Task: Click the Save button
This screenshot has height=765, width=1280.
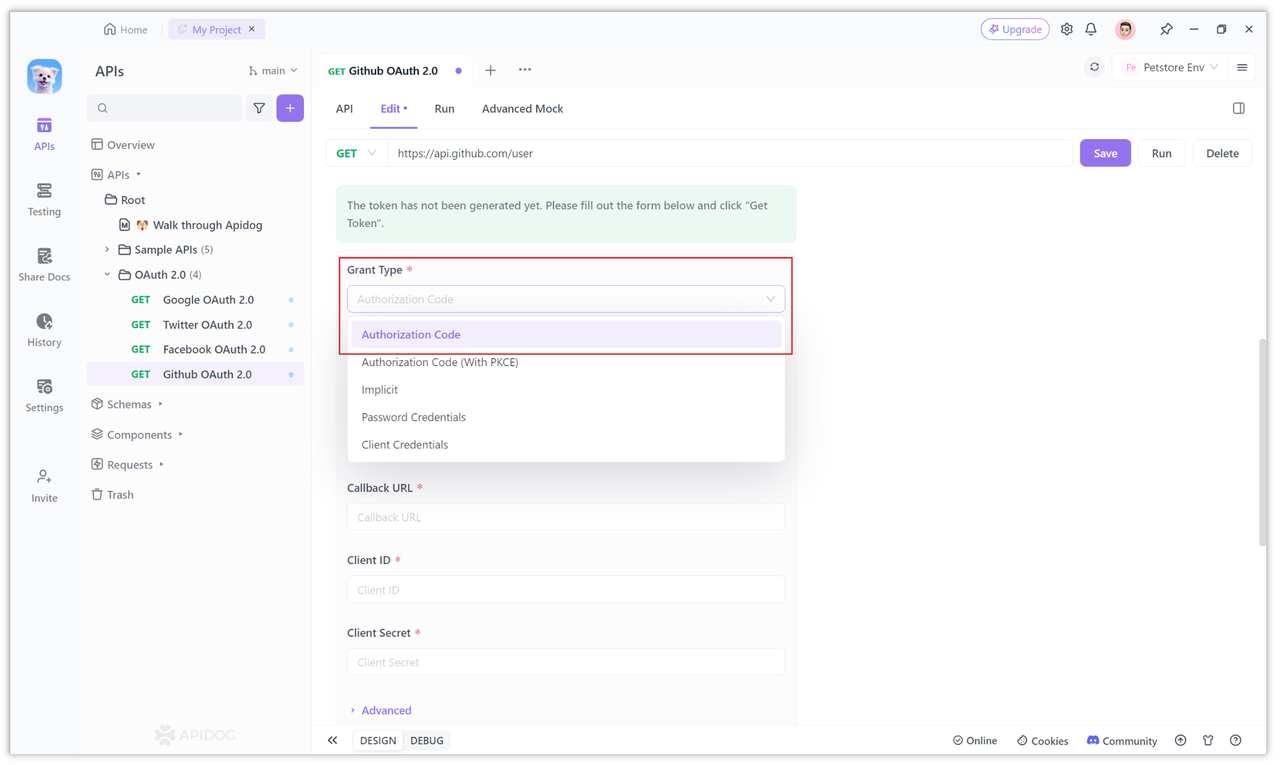Action: tap(1105, 153)
